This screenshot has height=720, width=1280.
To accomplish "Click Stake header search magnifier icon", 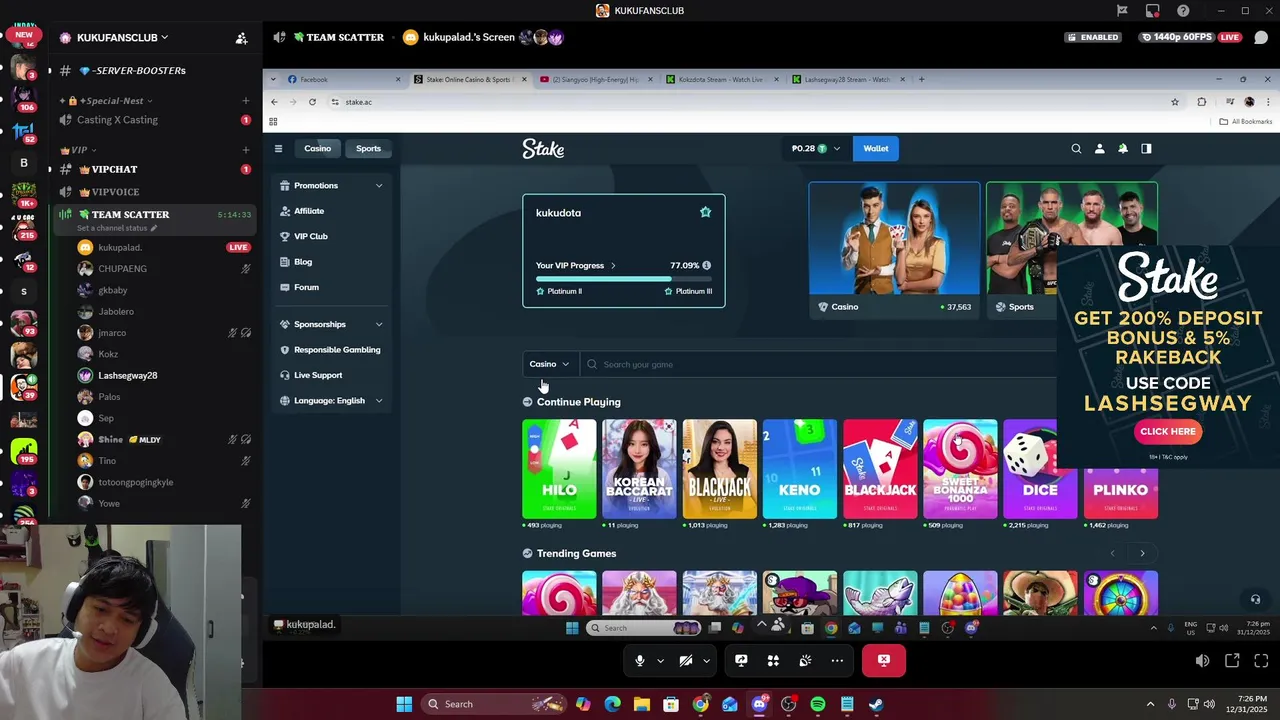I will click(1076, 148).
